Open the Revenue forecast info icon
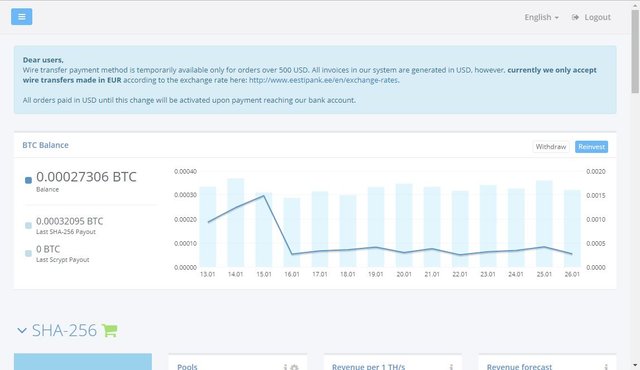Screen dimensions: 640x370 pyautogui.click(x=606, y=367)
